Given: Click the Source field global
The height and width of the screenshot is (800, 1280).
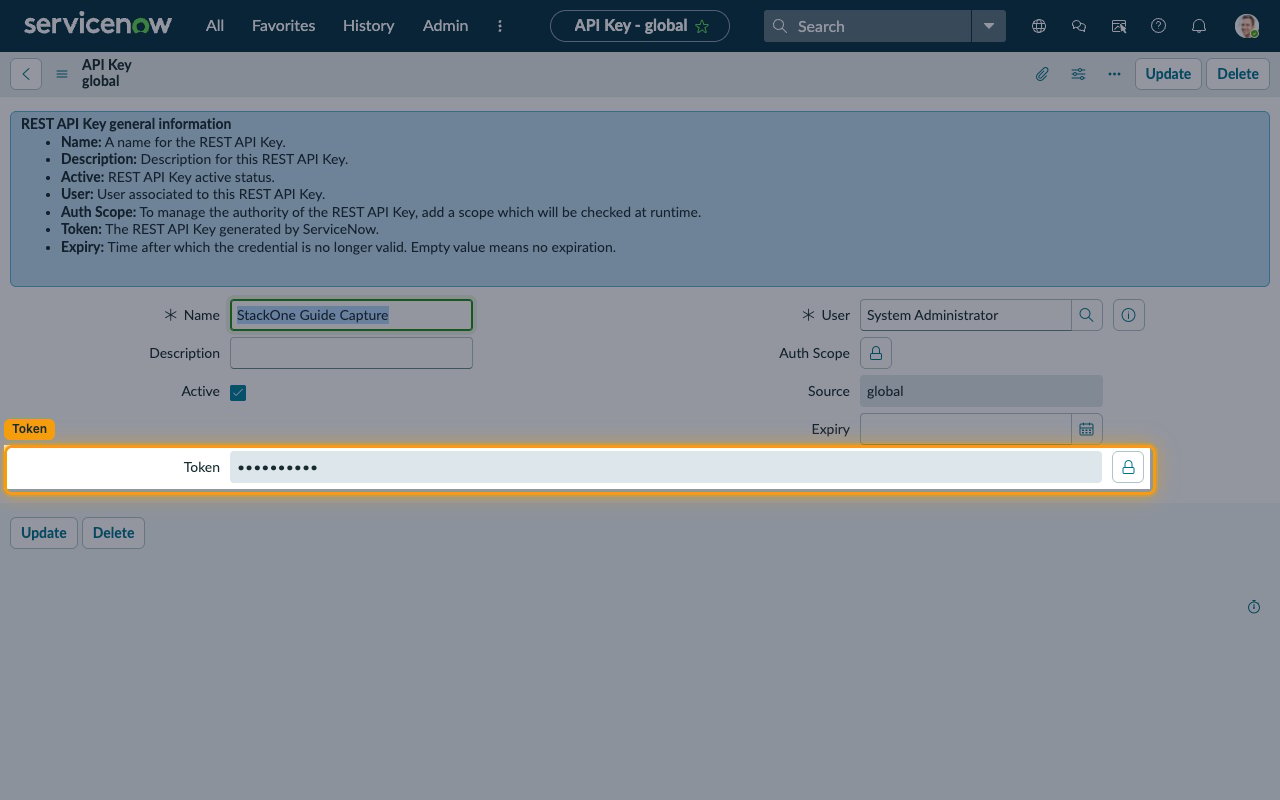Looking at the screenshot, I should [x=981, y=391].
